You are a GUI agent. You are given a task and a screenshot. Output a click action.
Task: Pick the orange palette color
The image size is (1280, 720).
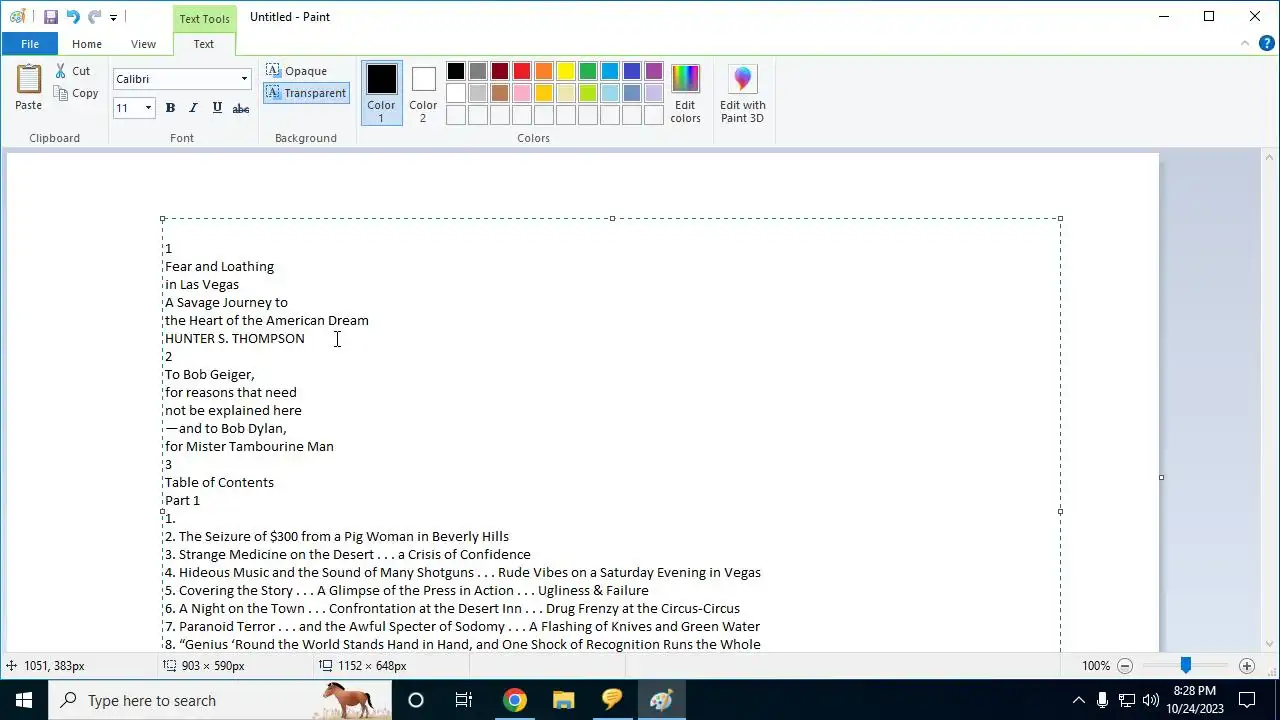(544, 71)
